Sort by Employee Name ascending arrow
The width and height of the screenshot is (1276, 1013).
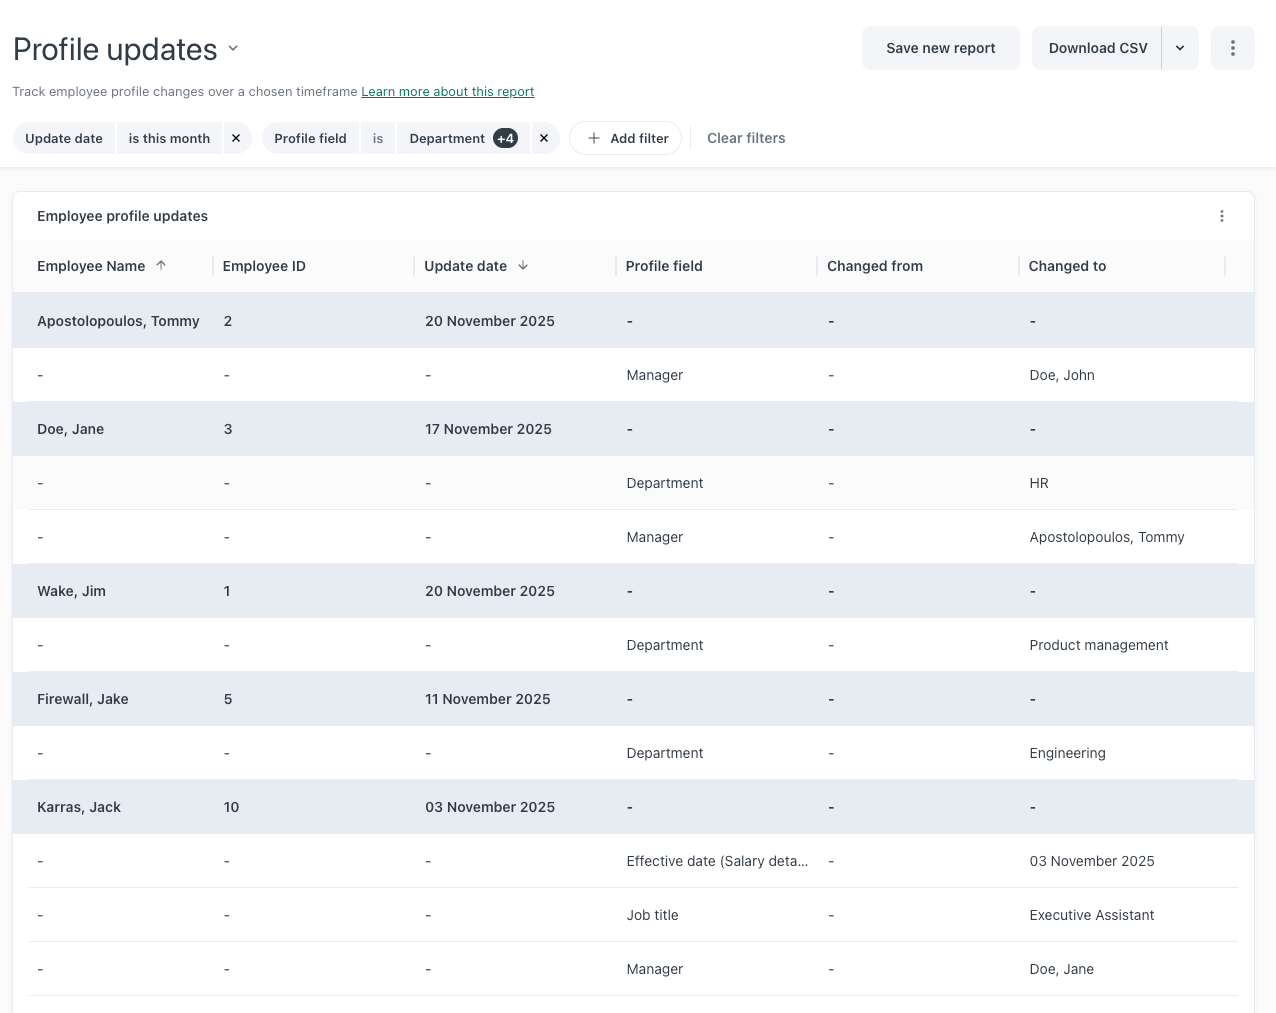(161, 265)
